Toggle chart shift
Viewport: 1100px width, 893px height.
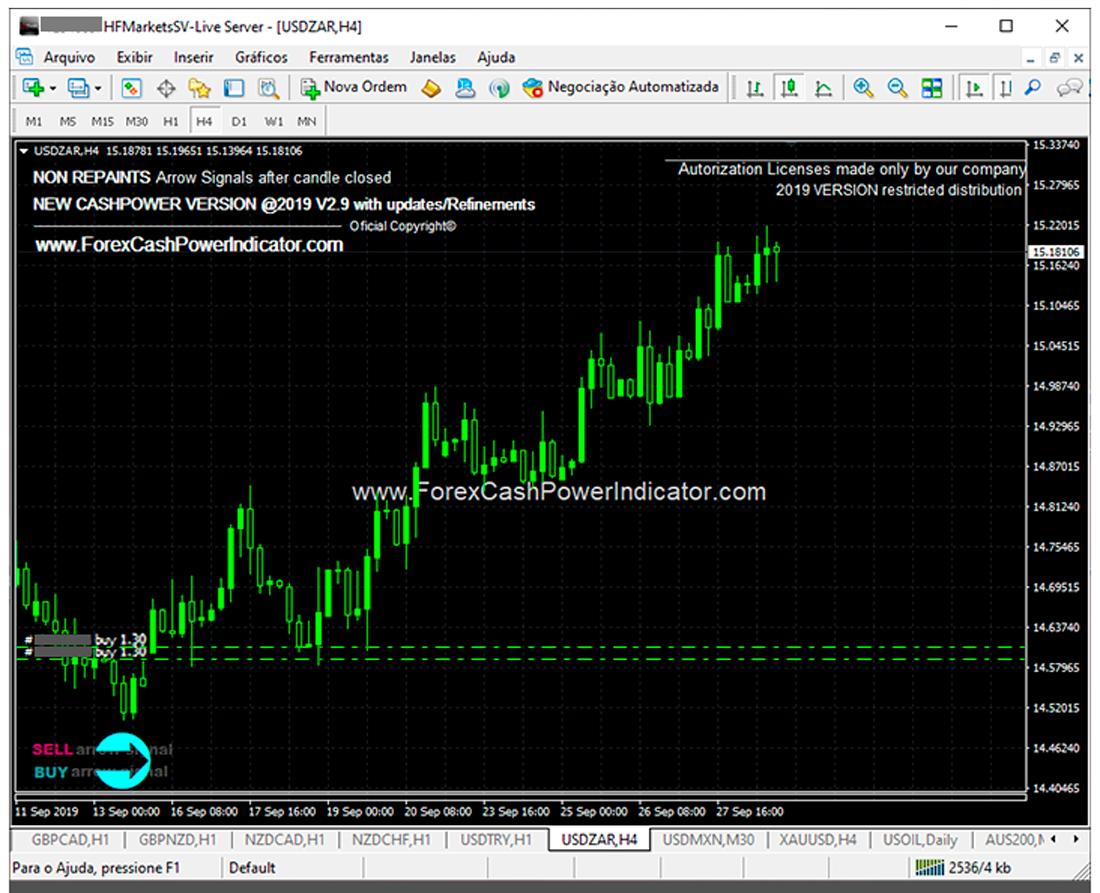pyautogui.click(x=1005, y=88)
